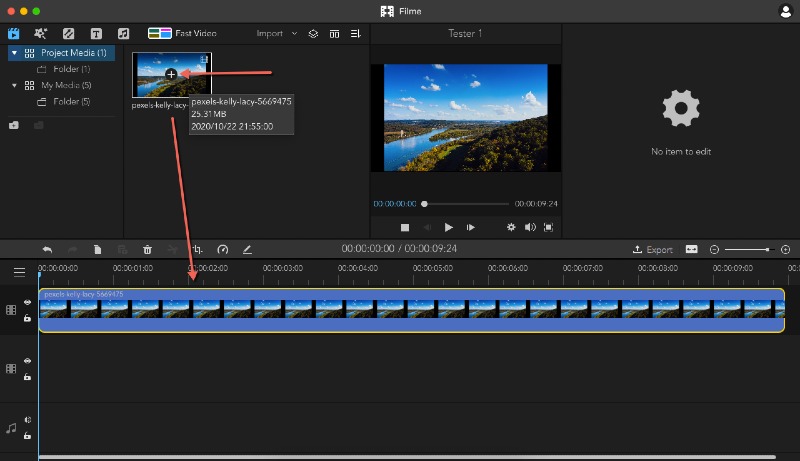The image size is (800, 461).
Task: Select Folder (1) under Project Media
Action: 71,69
